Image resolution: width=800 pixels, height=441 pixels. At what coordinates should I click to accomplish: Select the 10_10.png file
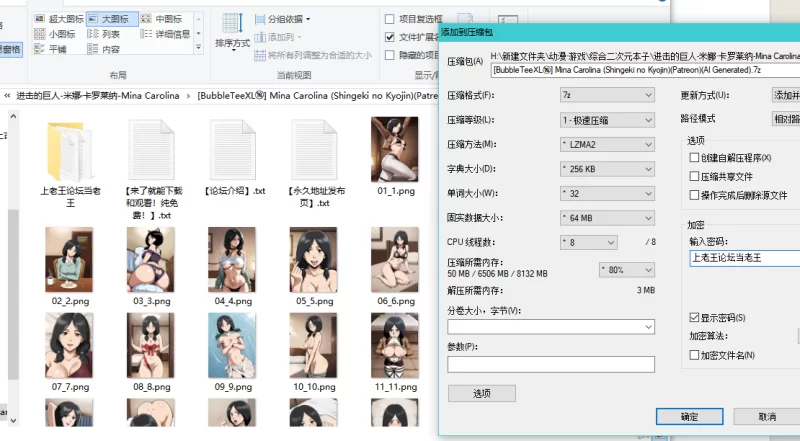coord(314,352)
